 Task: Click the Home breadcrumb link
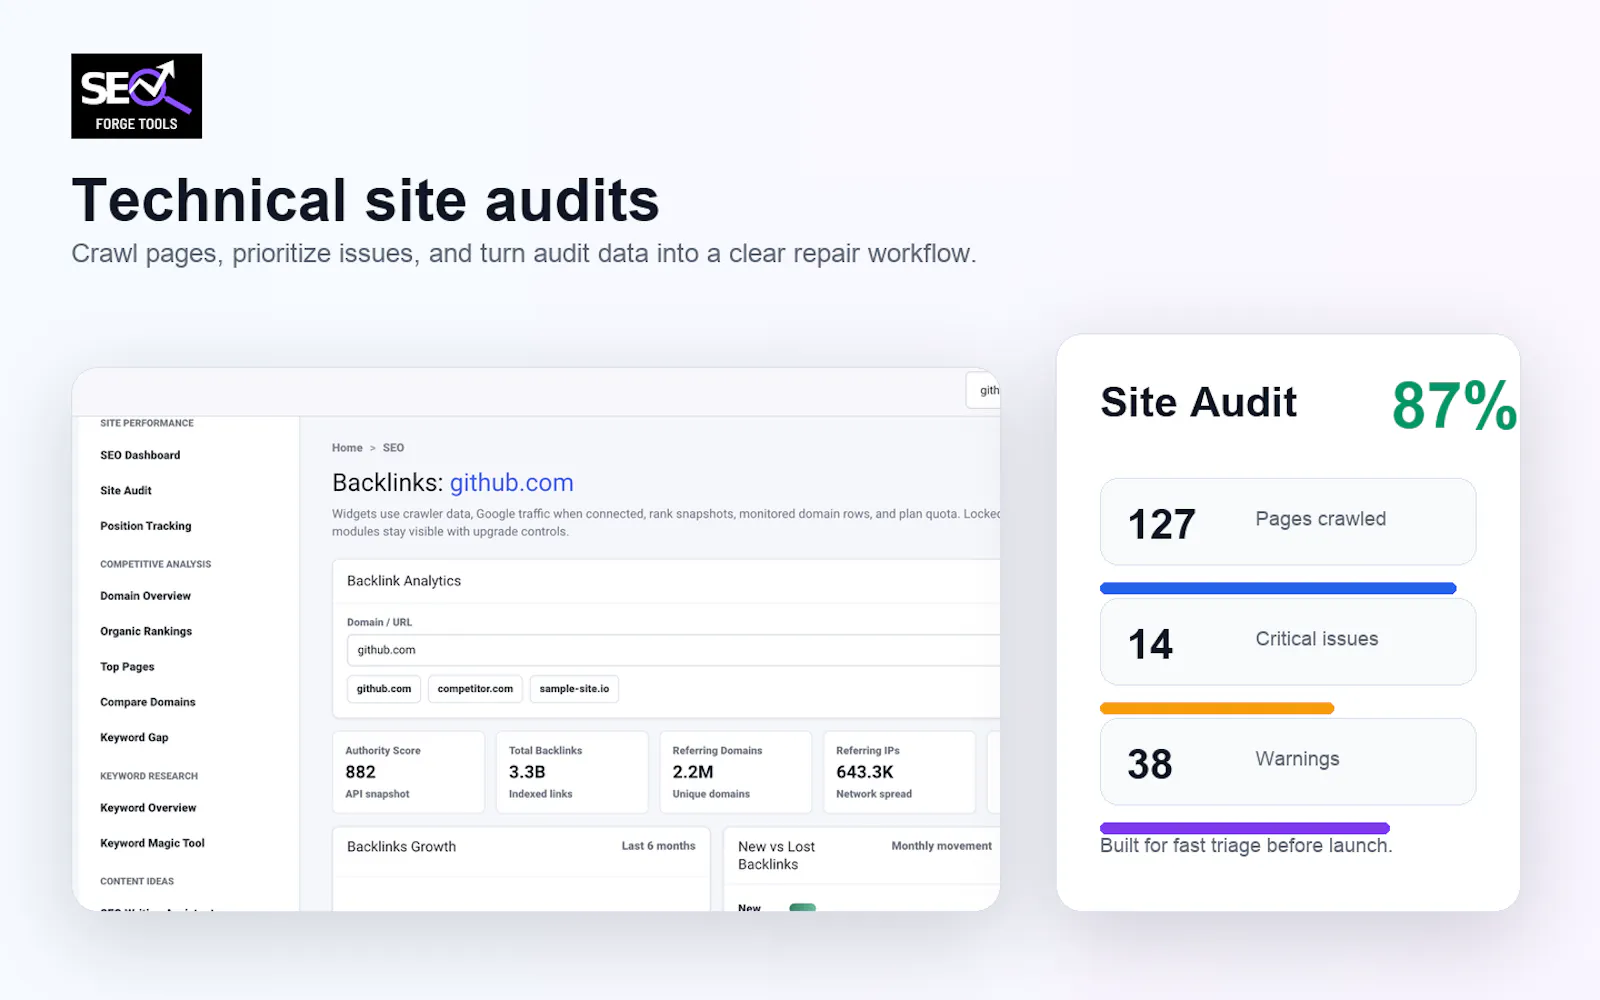347,448
